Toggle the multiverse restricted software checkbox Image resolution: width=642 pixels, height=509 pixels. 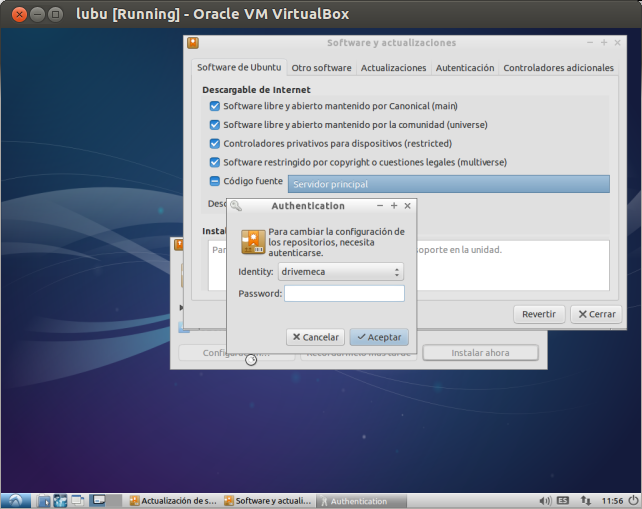pos(214,162)
